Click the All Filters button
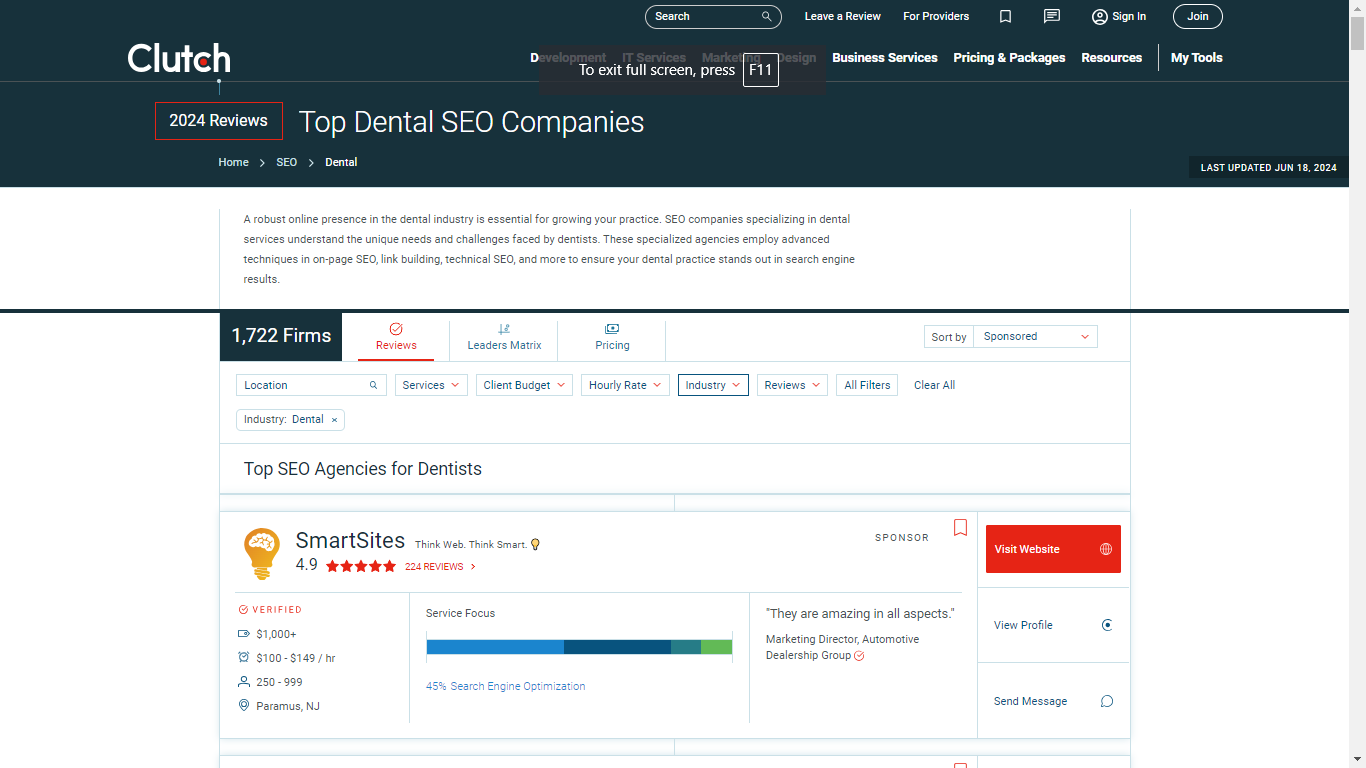 click(x=867, y=385)
